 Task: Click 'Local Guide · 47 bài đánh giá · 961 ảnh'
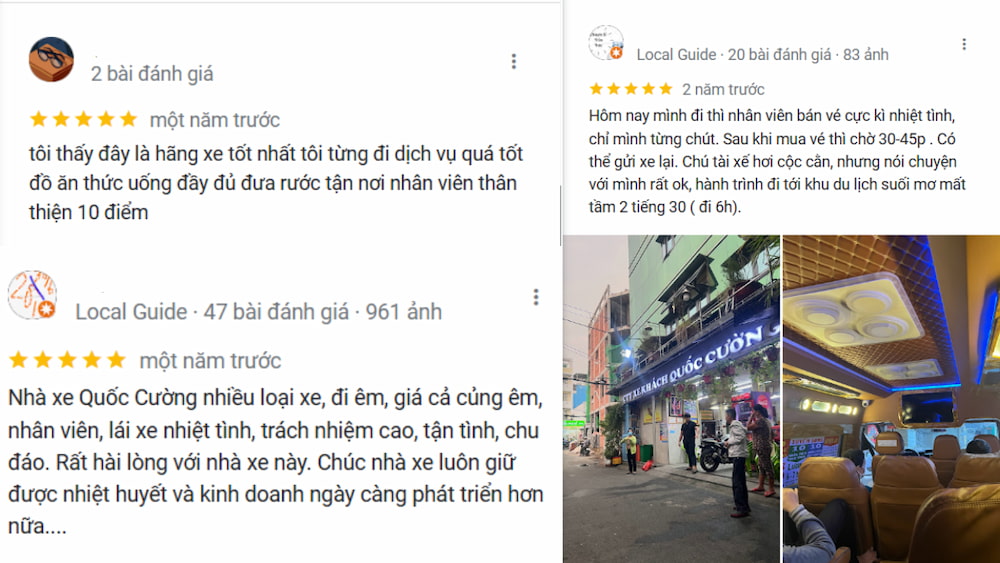tap(258, 312)
